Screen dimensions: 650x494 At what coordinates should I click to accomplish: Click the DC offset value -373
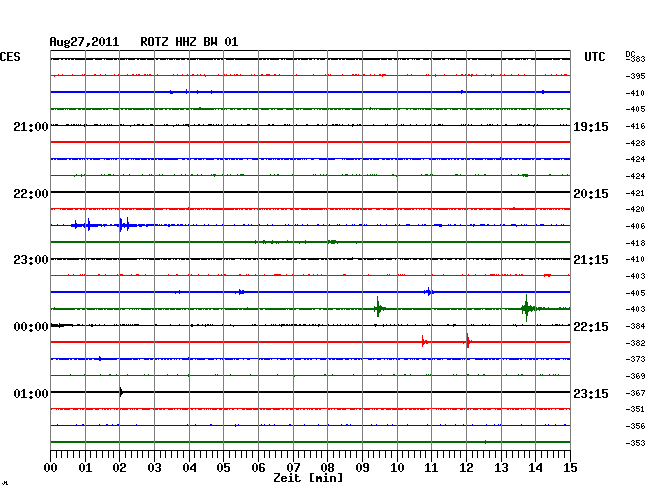coord(635,359)
